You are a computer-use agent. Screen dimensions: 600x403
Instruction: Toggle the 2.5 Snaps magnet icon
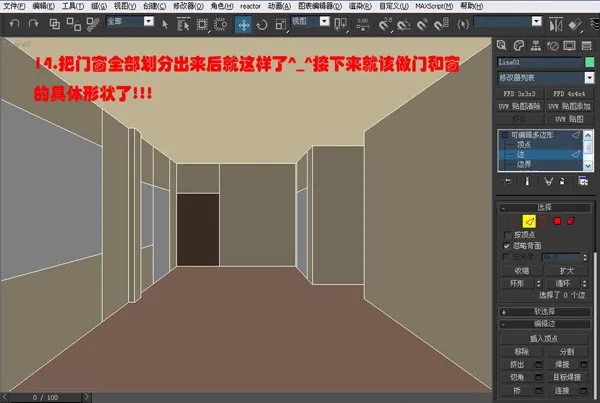click(385, 24)
